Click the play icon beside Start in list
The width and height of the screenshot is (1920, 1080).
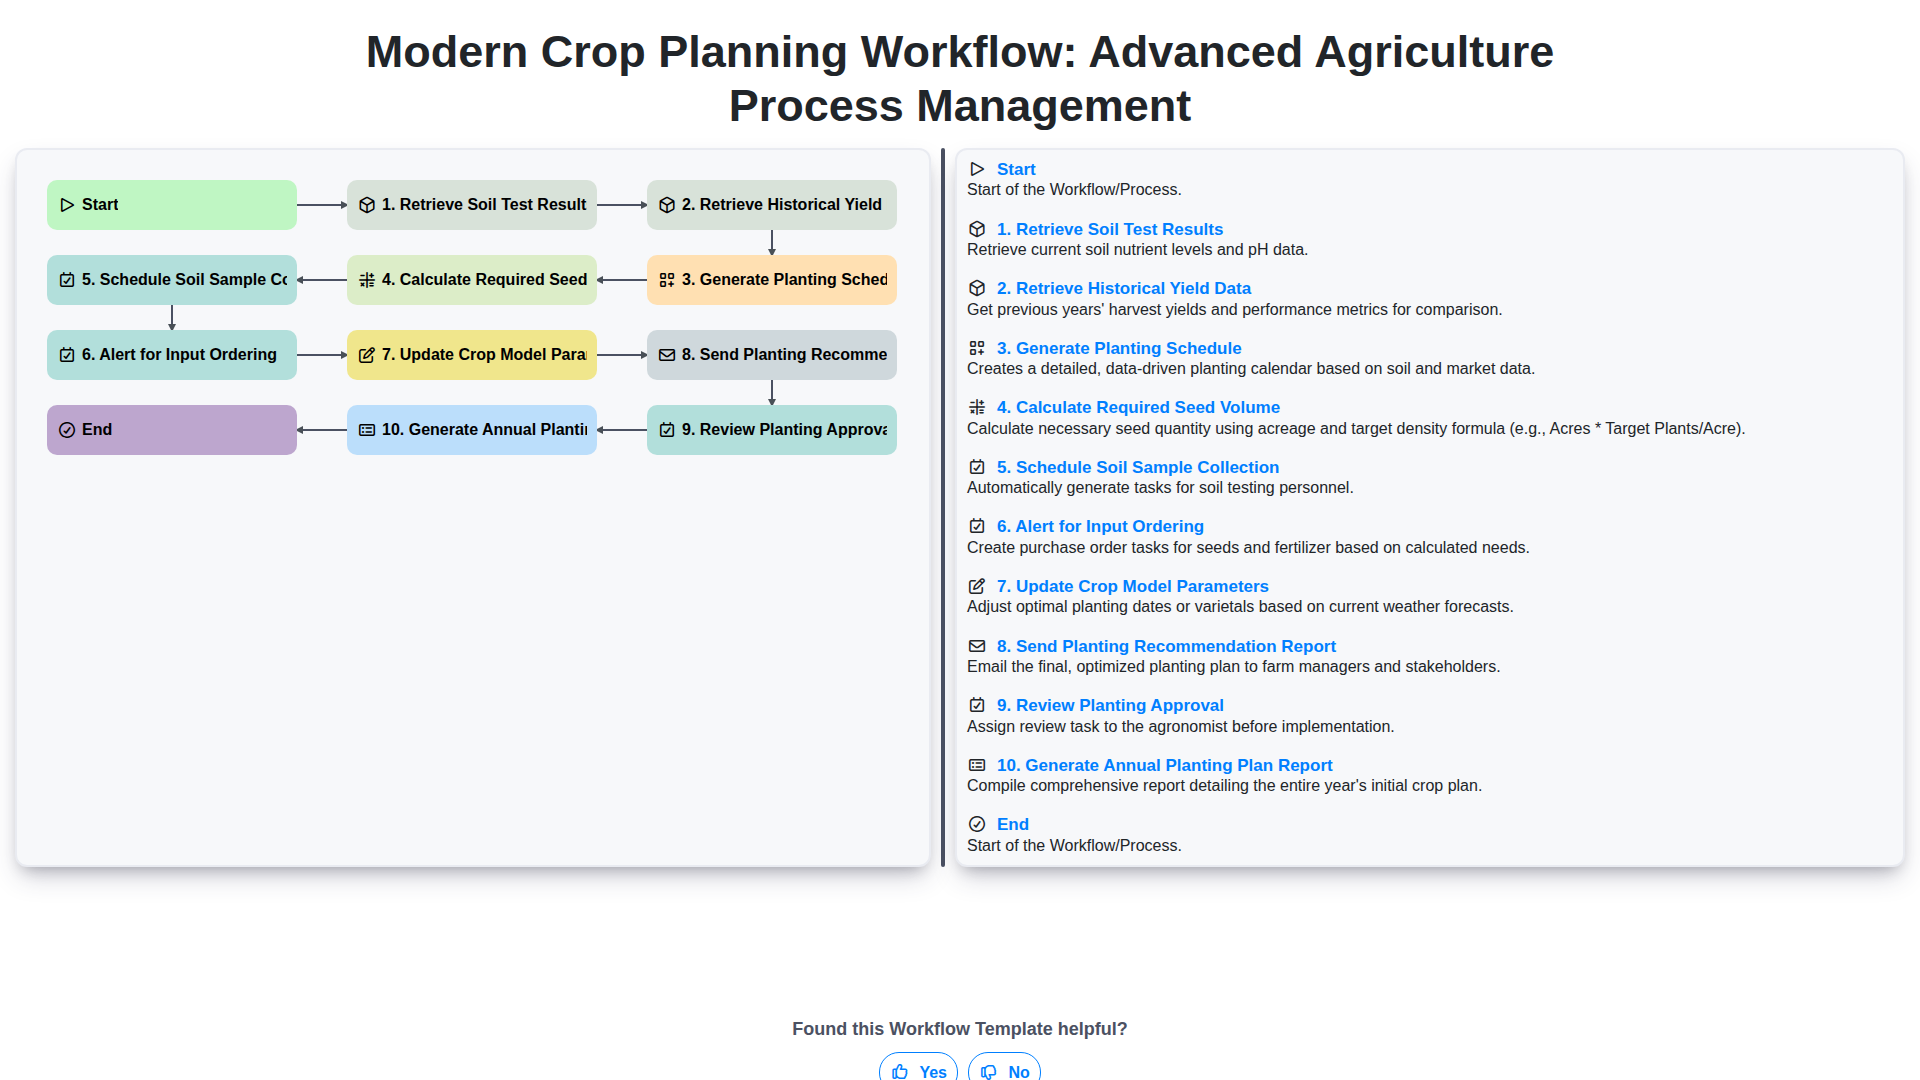[977, 170]
